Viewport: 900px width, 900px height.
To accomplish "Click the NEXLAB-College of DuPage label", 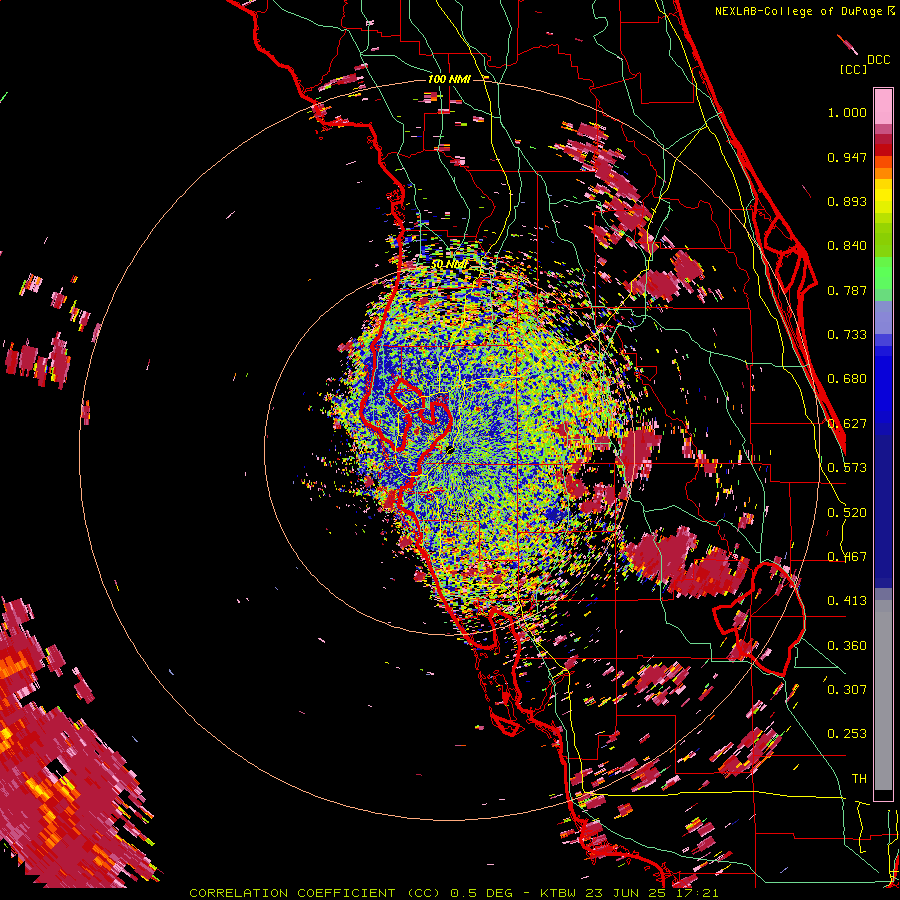I will click(804, 11).
